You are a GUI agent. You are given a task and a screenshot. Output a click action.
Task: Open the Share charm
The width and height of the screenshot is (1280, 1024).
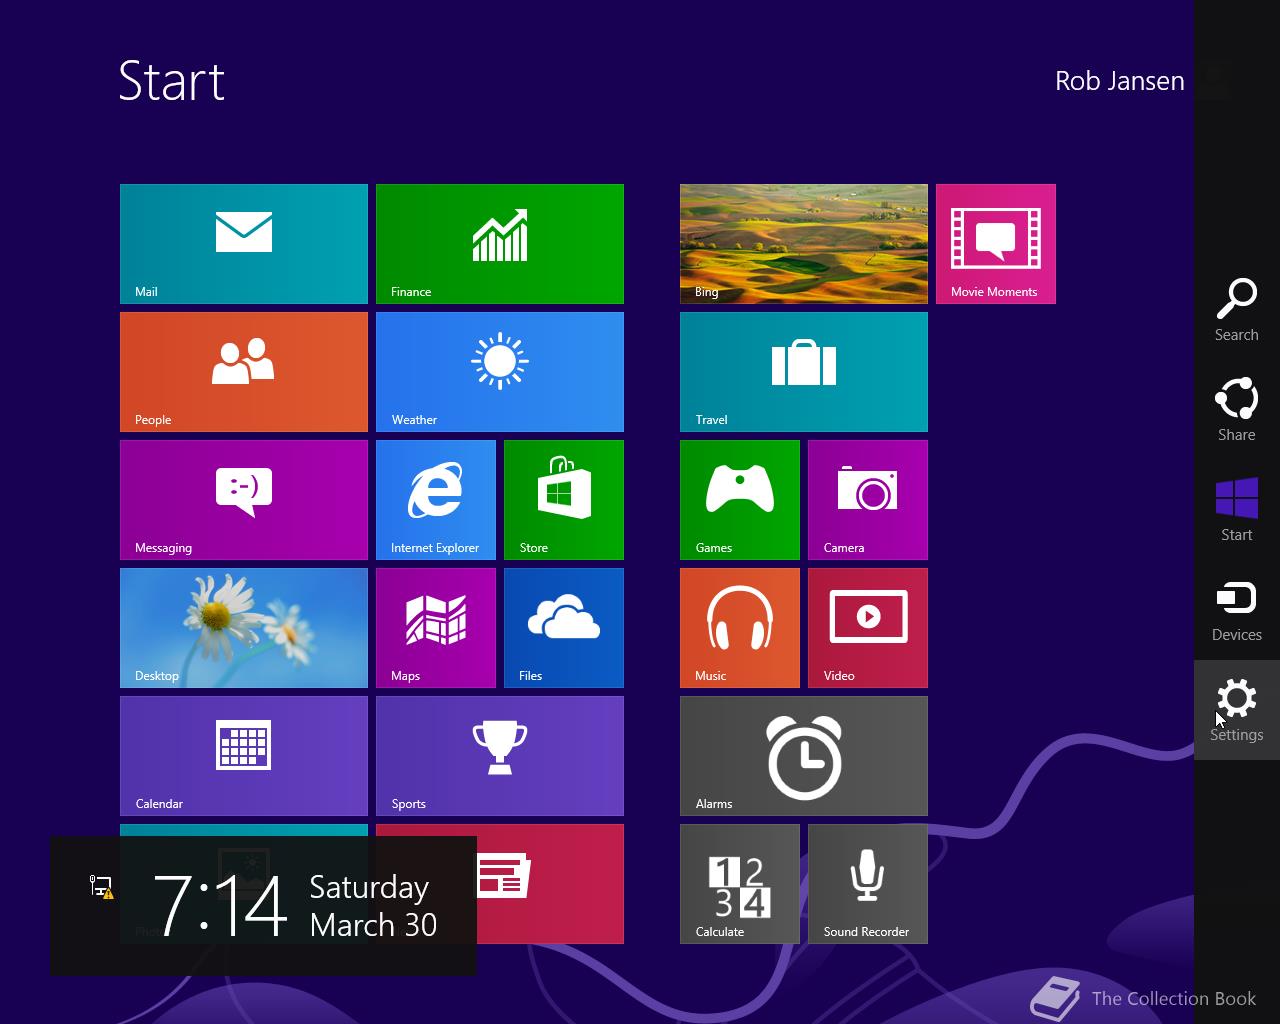1237,410
